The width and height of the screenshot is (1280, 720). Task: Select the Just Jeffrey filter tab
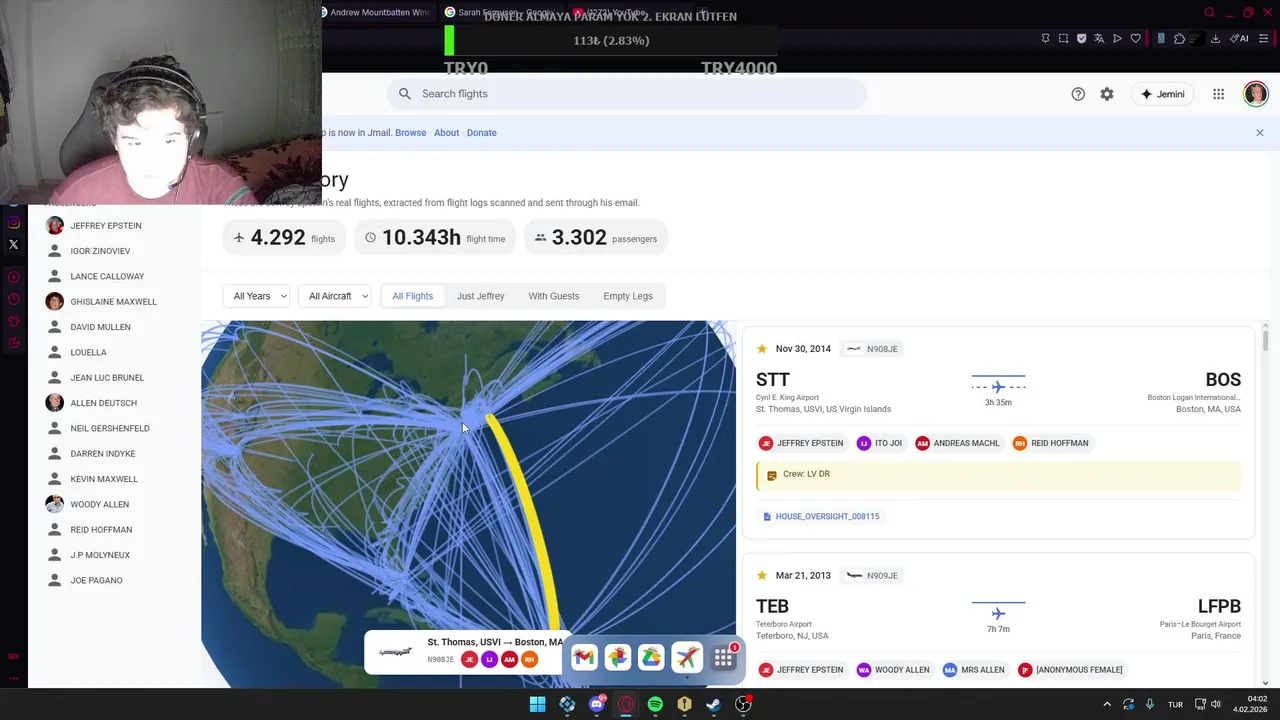tap(480, 296)
